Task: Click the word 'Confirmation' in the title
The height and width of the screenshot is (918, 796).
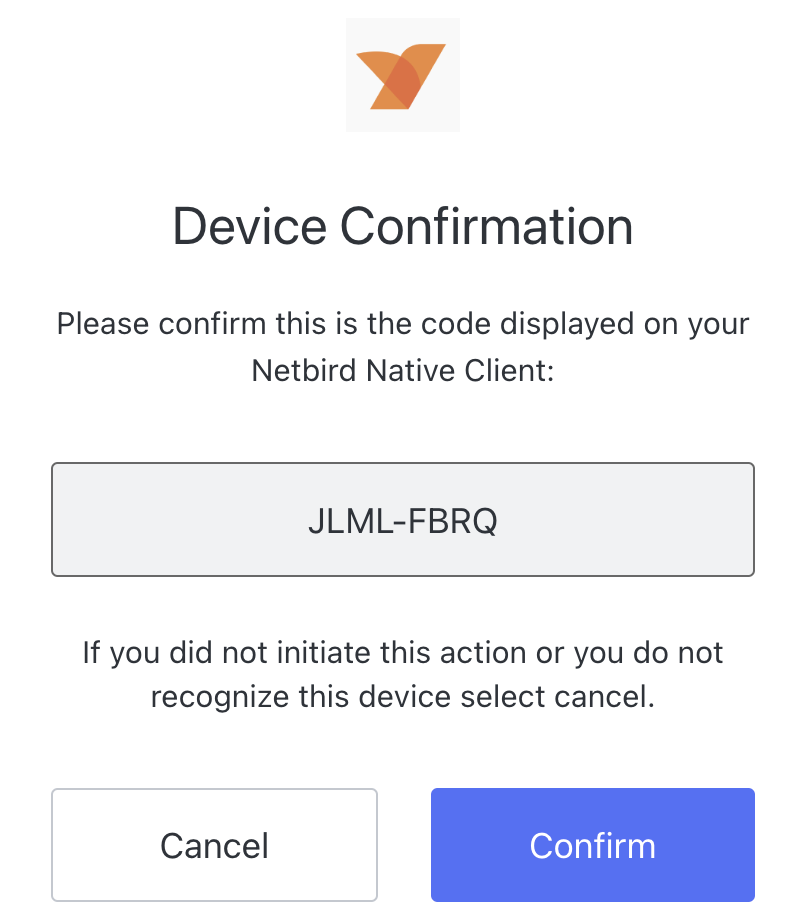Action: coord(486,226)
